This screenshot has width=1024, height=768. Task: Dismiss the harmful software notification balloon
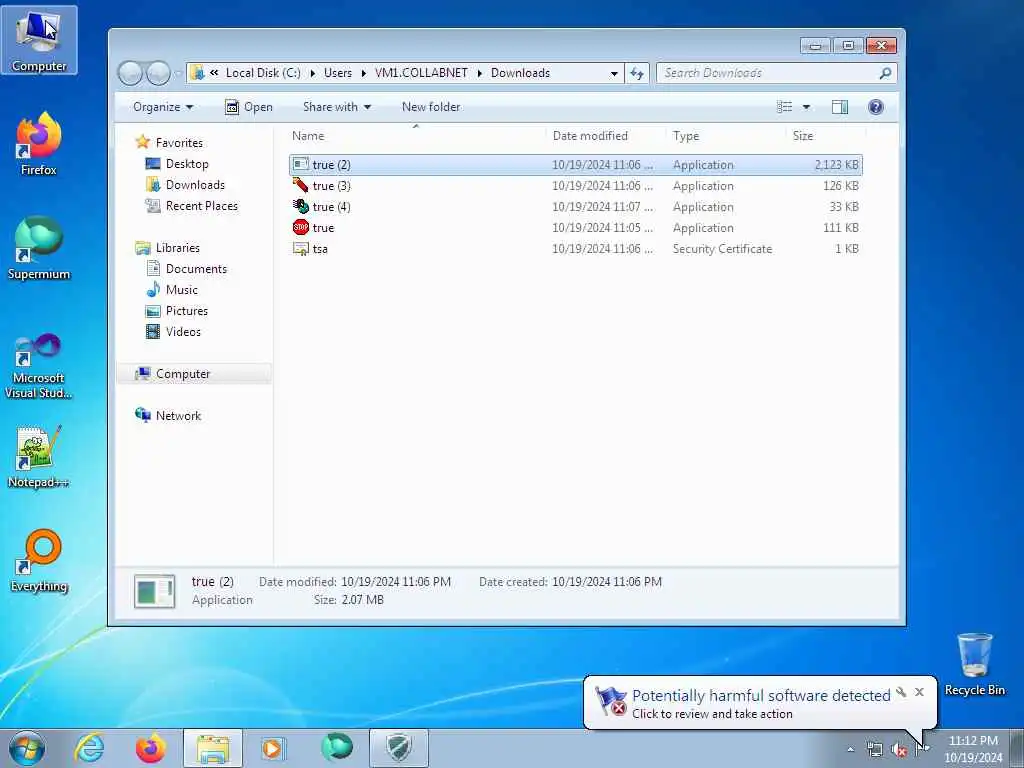click(920, 692)
